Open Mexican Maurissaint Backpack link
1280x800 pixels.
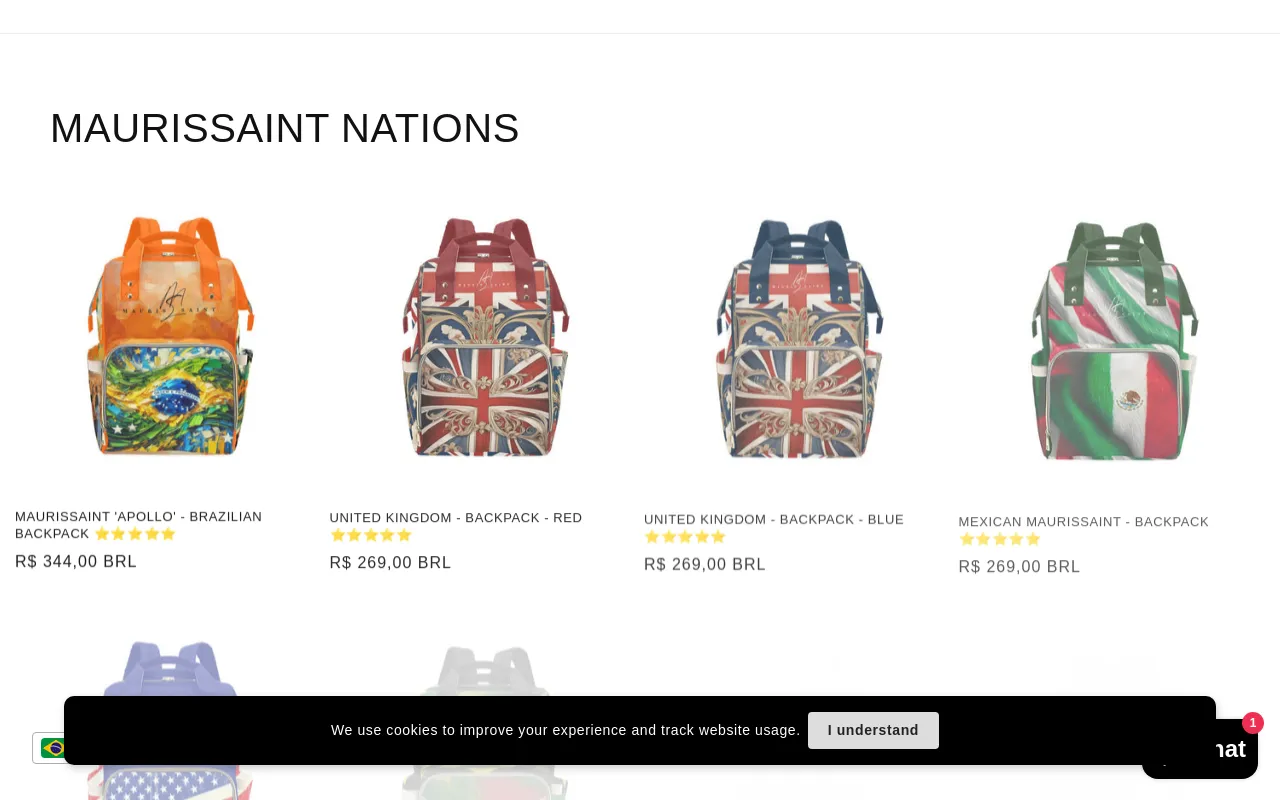point(1084,522)
